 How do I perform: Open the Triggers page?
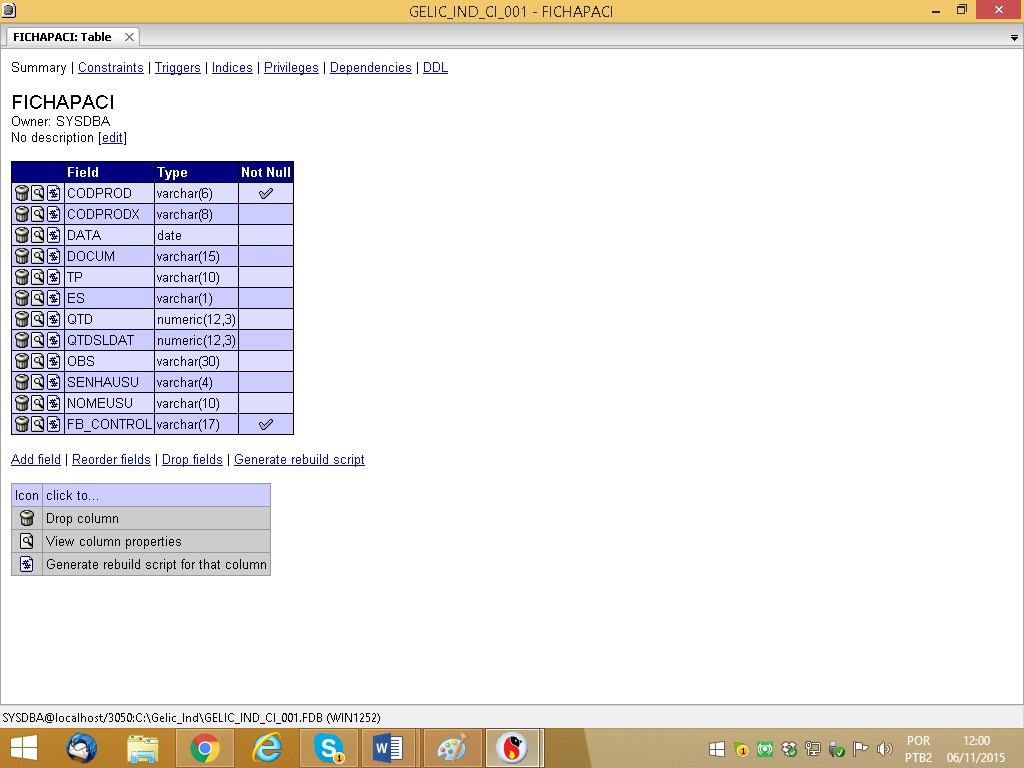178,67
